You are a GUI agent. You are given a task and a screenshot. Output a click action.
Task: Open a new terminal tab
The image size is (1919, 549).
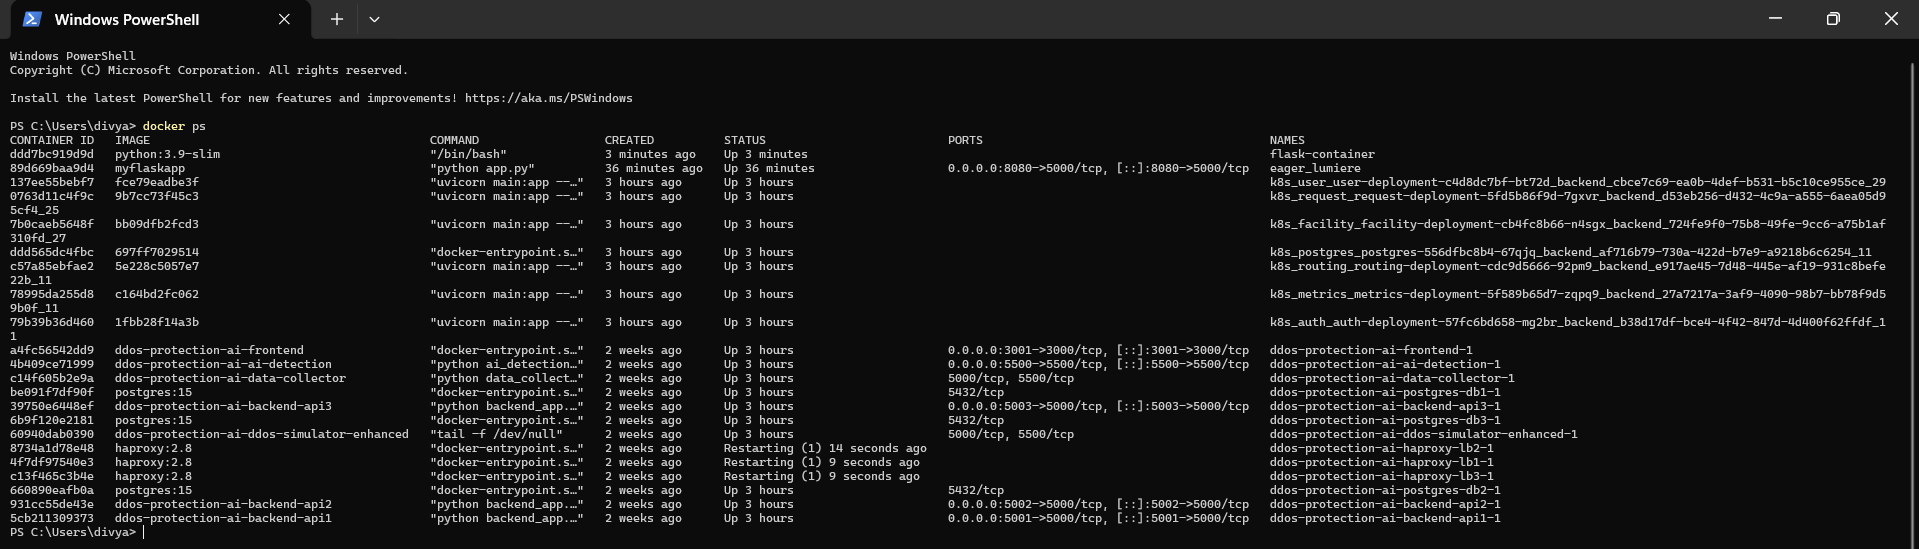tap(337, 19)
